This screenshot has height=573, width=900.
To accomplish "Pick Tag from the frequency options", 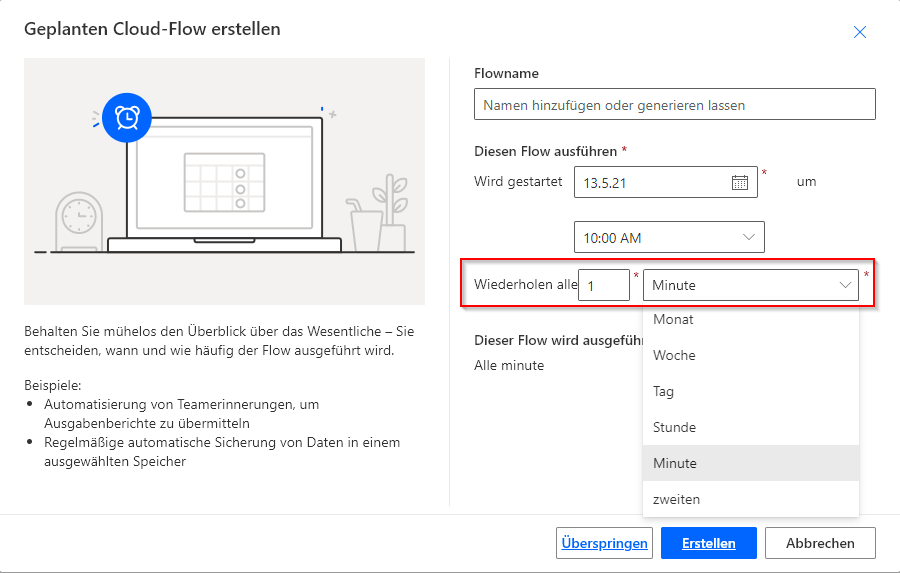I will 663,391.
